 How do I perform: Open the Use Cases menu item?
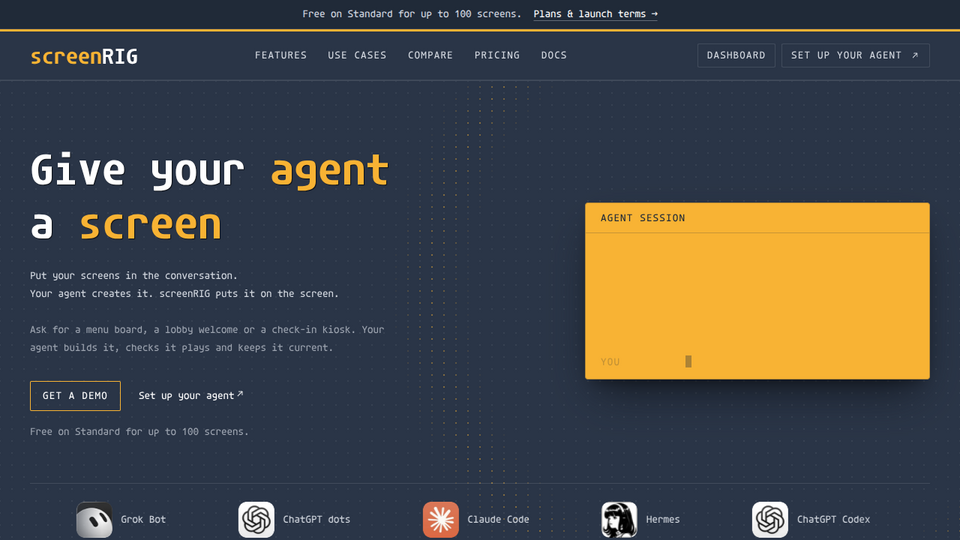[x=357, y=55]
